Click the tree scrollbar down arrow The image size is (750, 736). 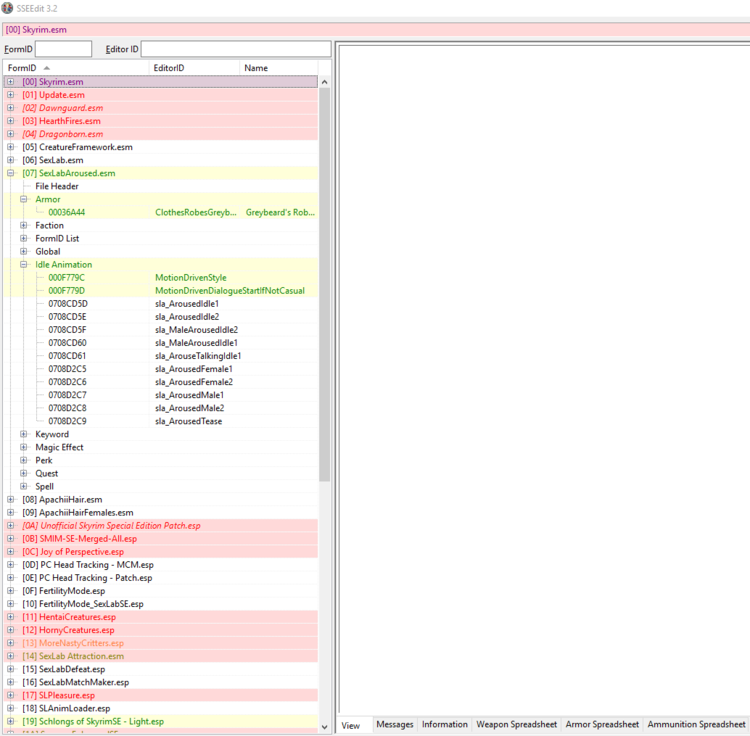pos(324,727)
